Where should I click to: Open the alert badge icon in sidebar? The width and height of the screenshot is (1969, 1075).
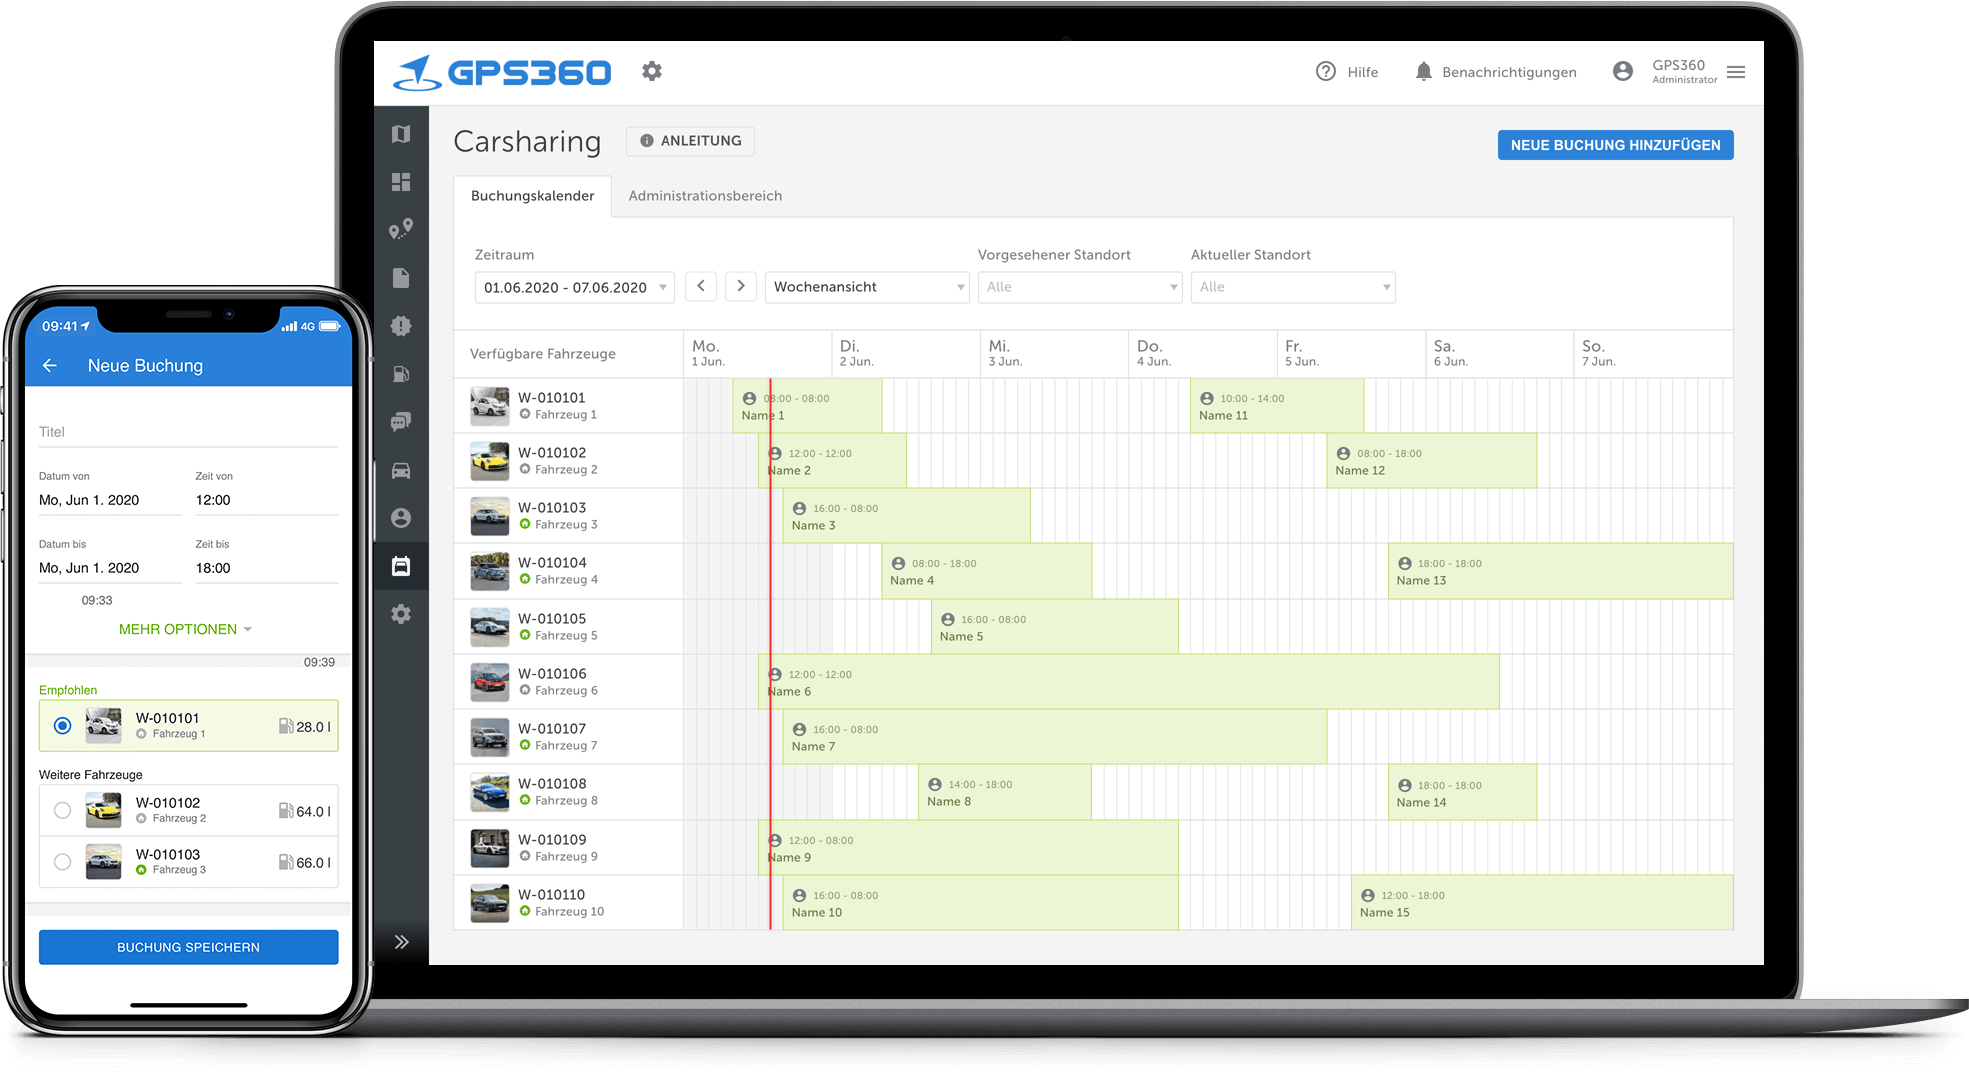(401, 326)
